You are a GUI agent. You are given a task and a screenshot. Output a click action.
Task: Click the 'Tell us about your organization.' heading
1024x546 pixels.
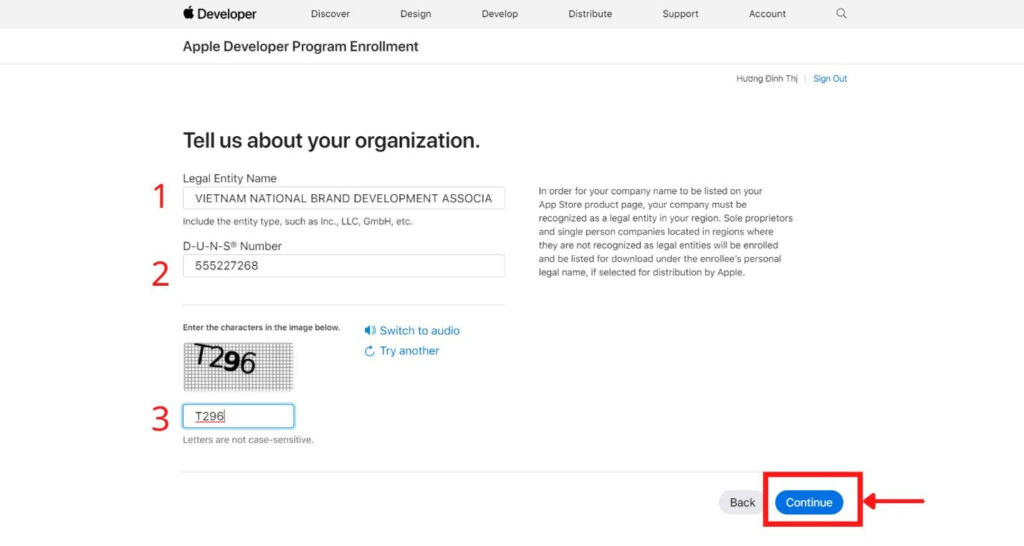(x=331, y=140)
